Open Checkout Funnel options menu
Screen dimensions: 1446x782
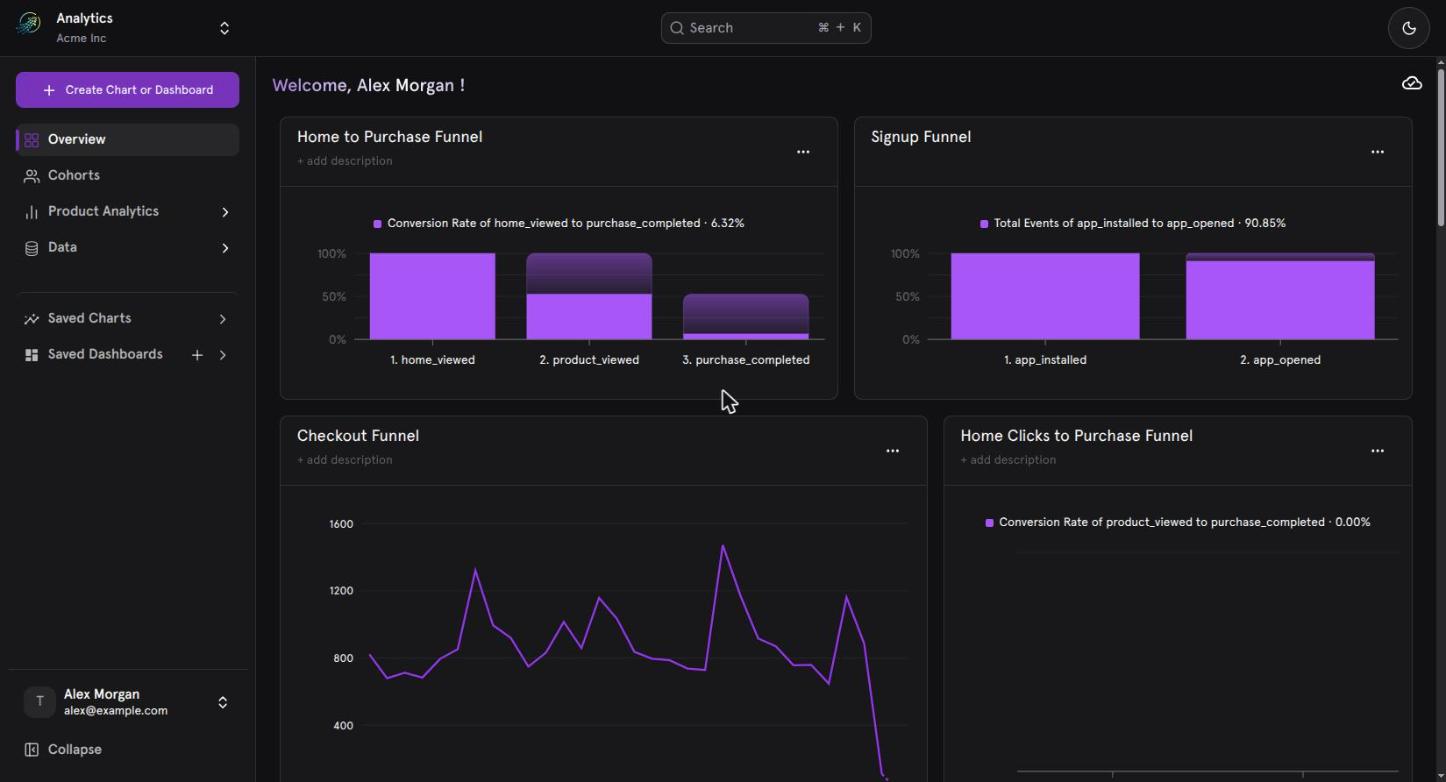click(x=892, y=451)
